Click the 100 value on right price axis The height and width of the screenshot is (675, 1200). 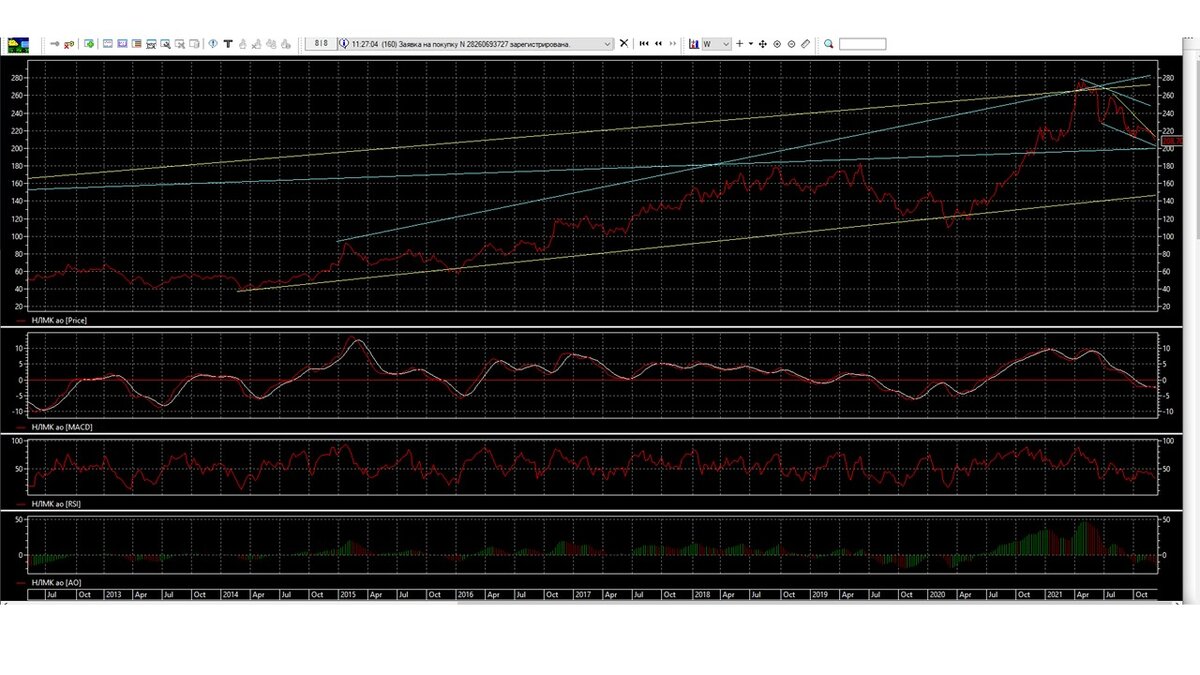click(1166, 237)
